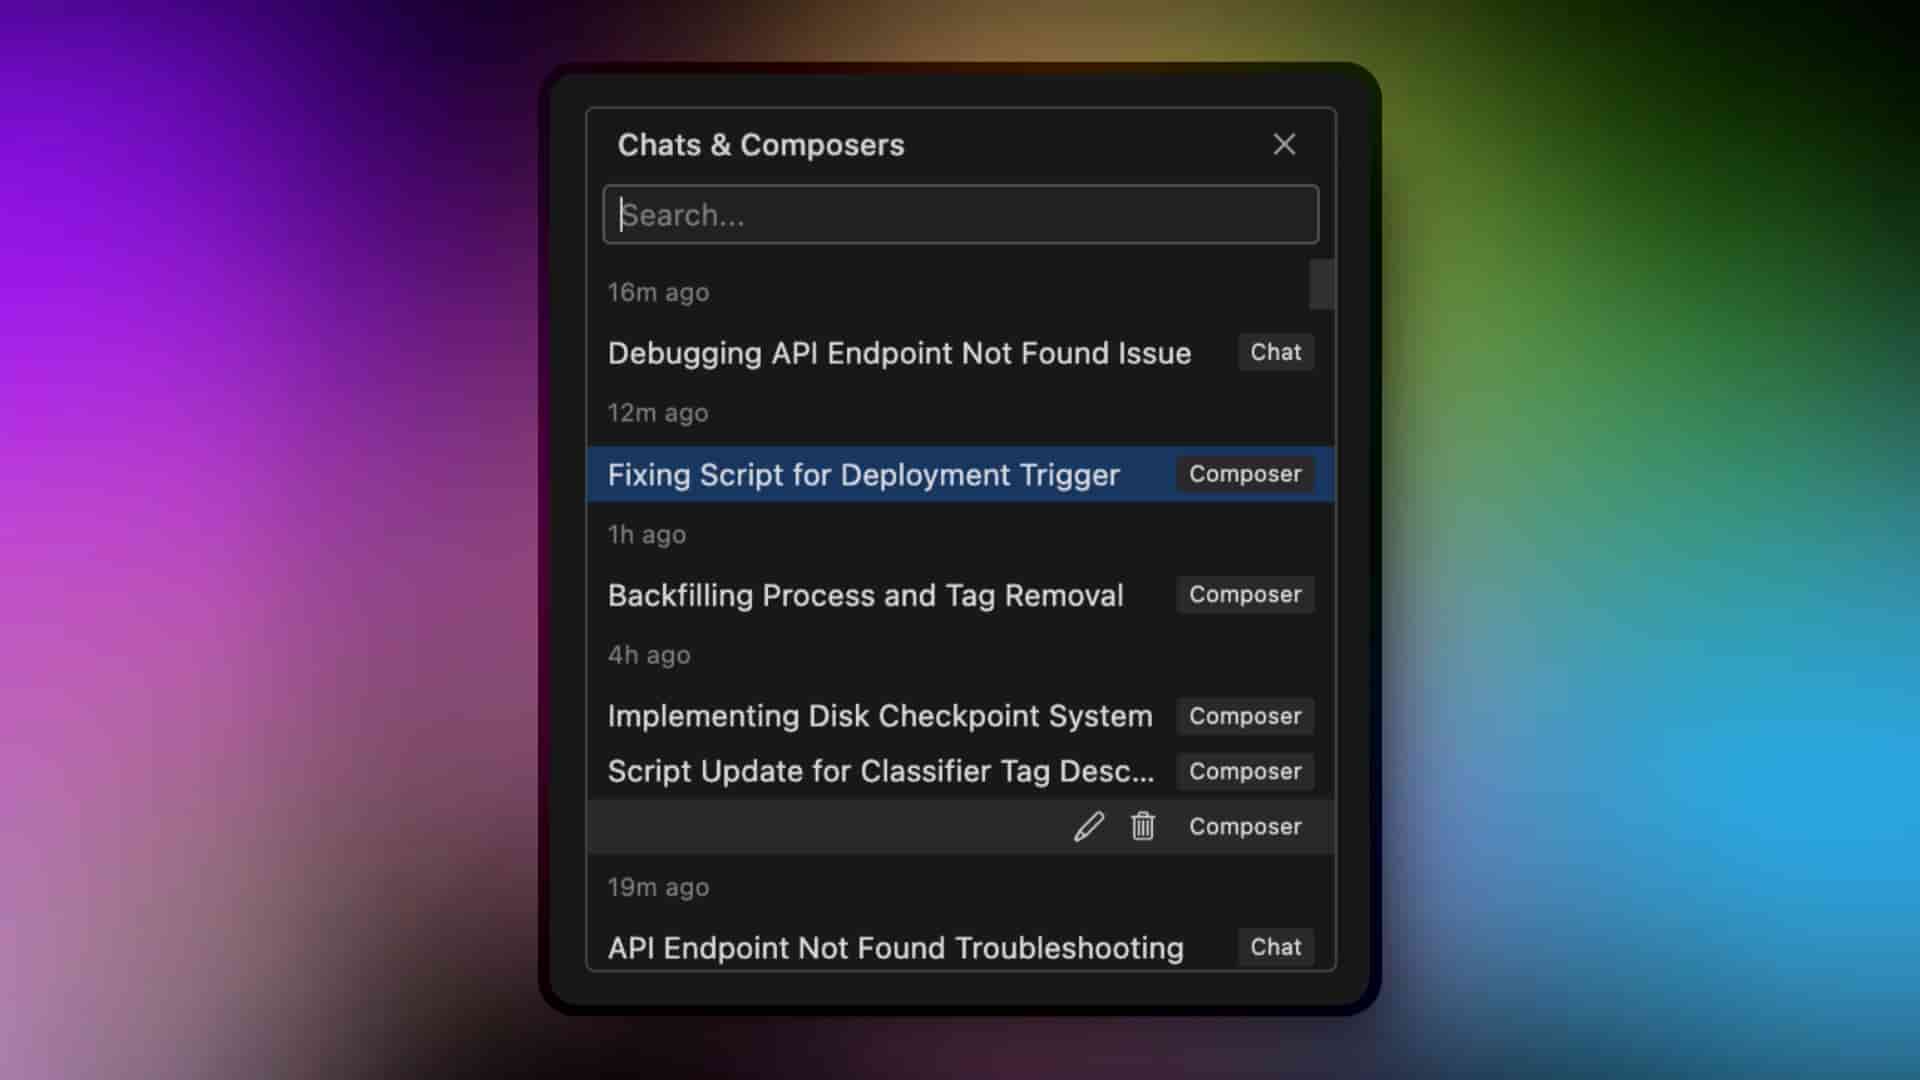The width and height of the screenshot is (1920, 1080).
Task: Click the edit (pencil) icon
Action: (x=1089, y=825)
